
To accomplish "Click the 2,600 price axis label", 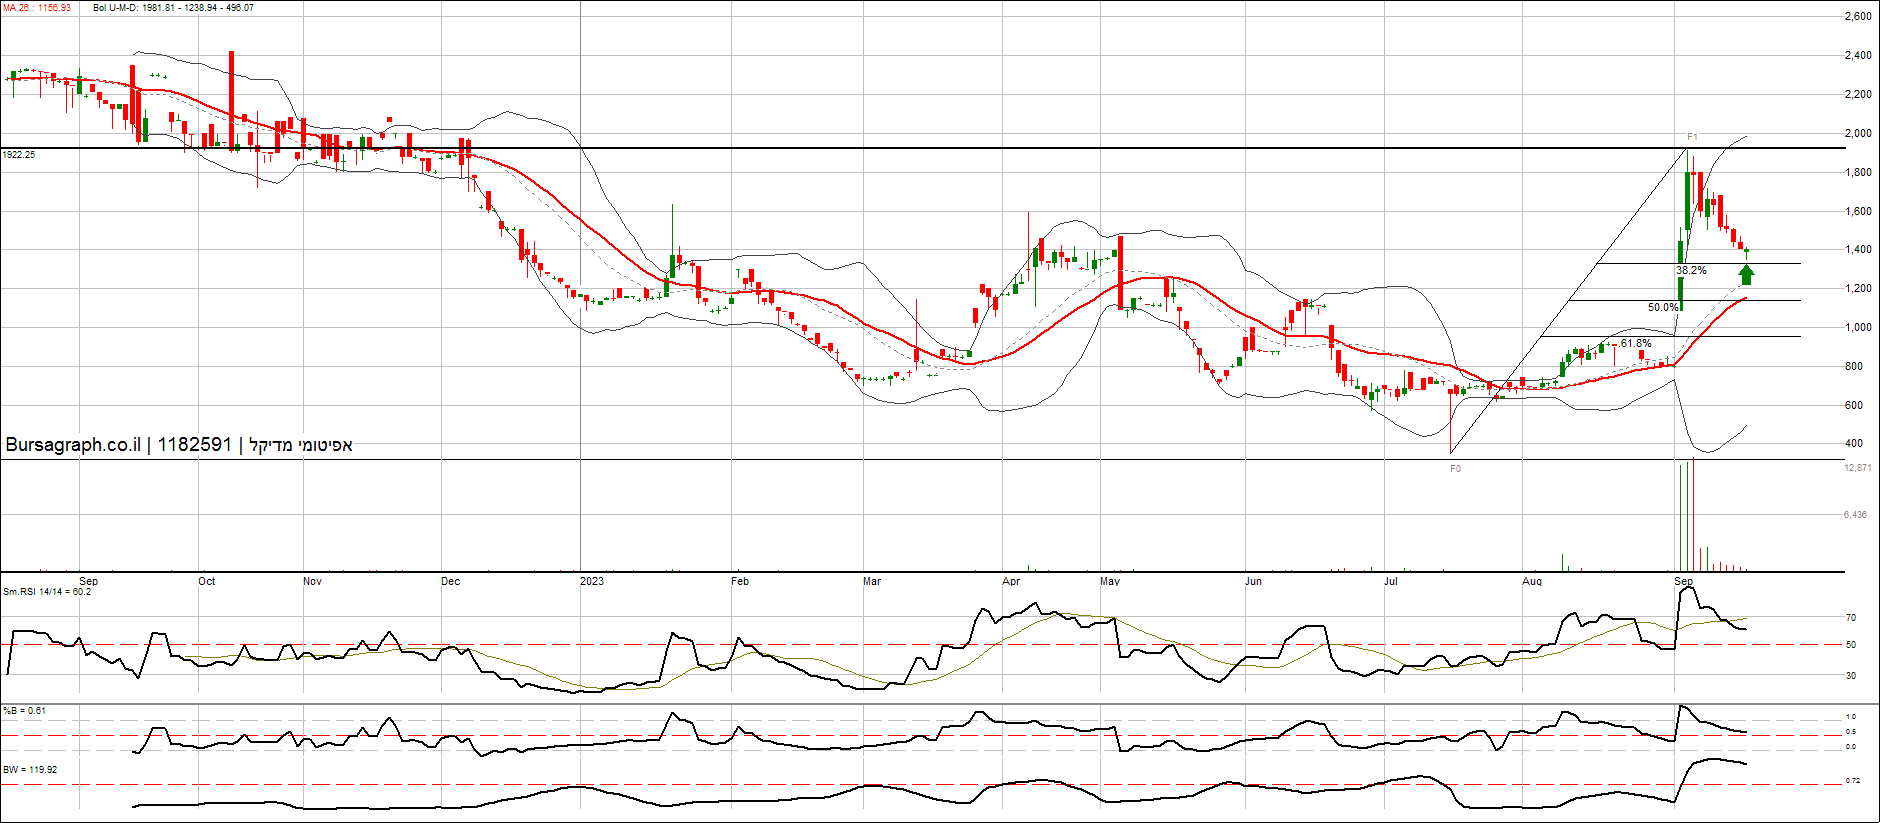I will point(1857,17).
